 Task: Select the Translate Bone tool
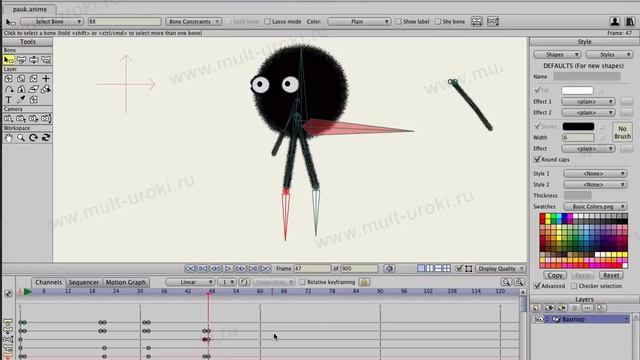click(21, 60)
